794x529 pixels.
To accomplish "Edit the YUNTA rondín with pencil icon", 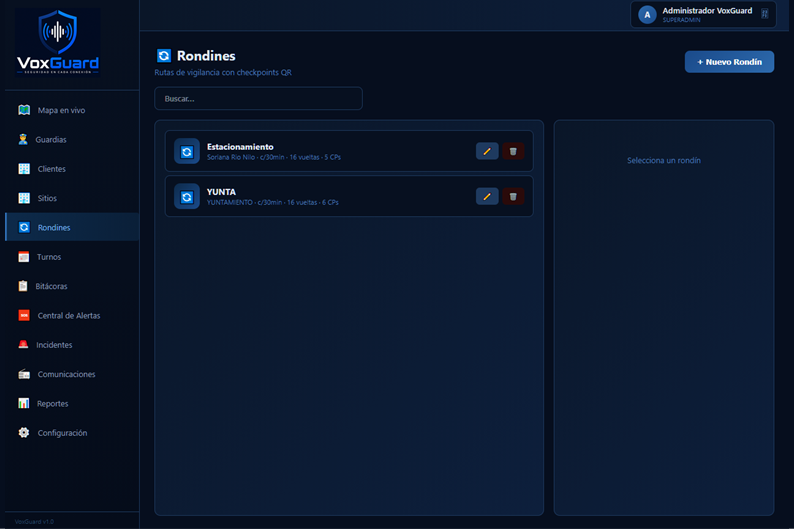I will tap(487, 196).
